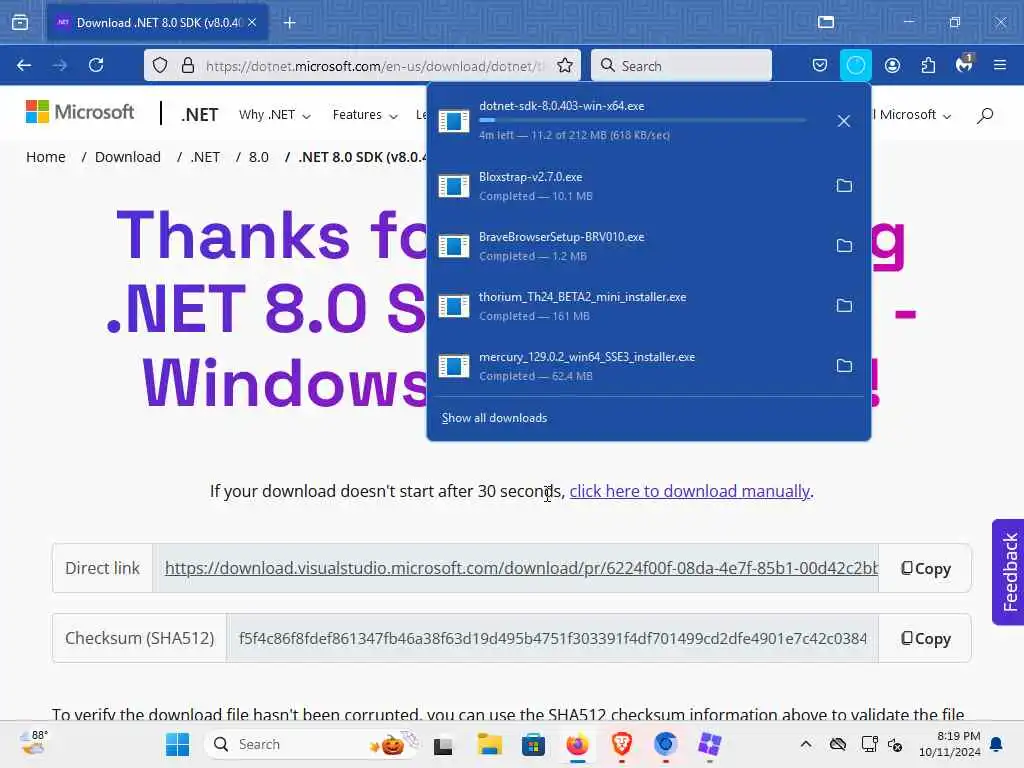
Task: Go to Home breadcrumb
Action: (x=46, y=157)
